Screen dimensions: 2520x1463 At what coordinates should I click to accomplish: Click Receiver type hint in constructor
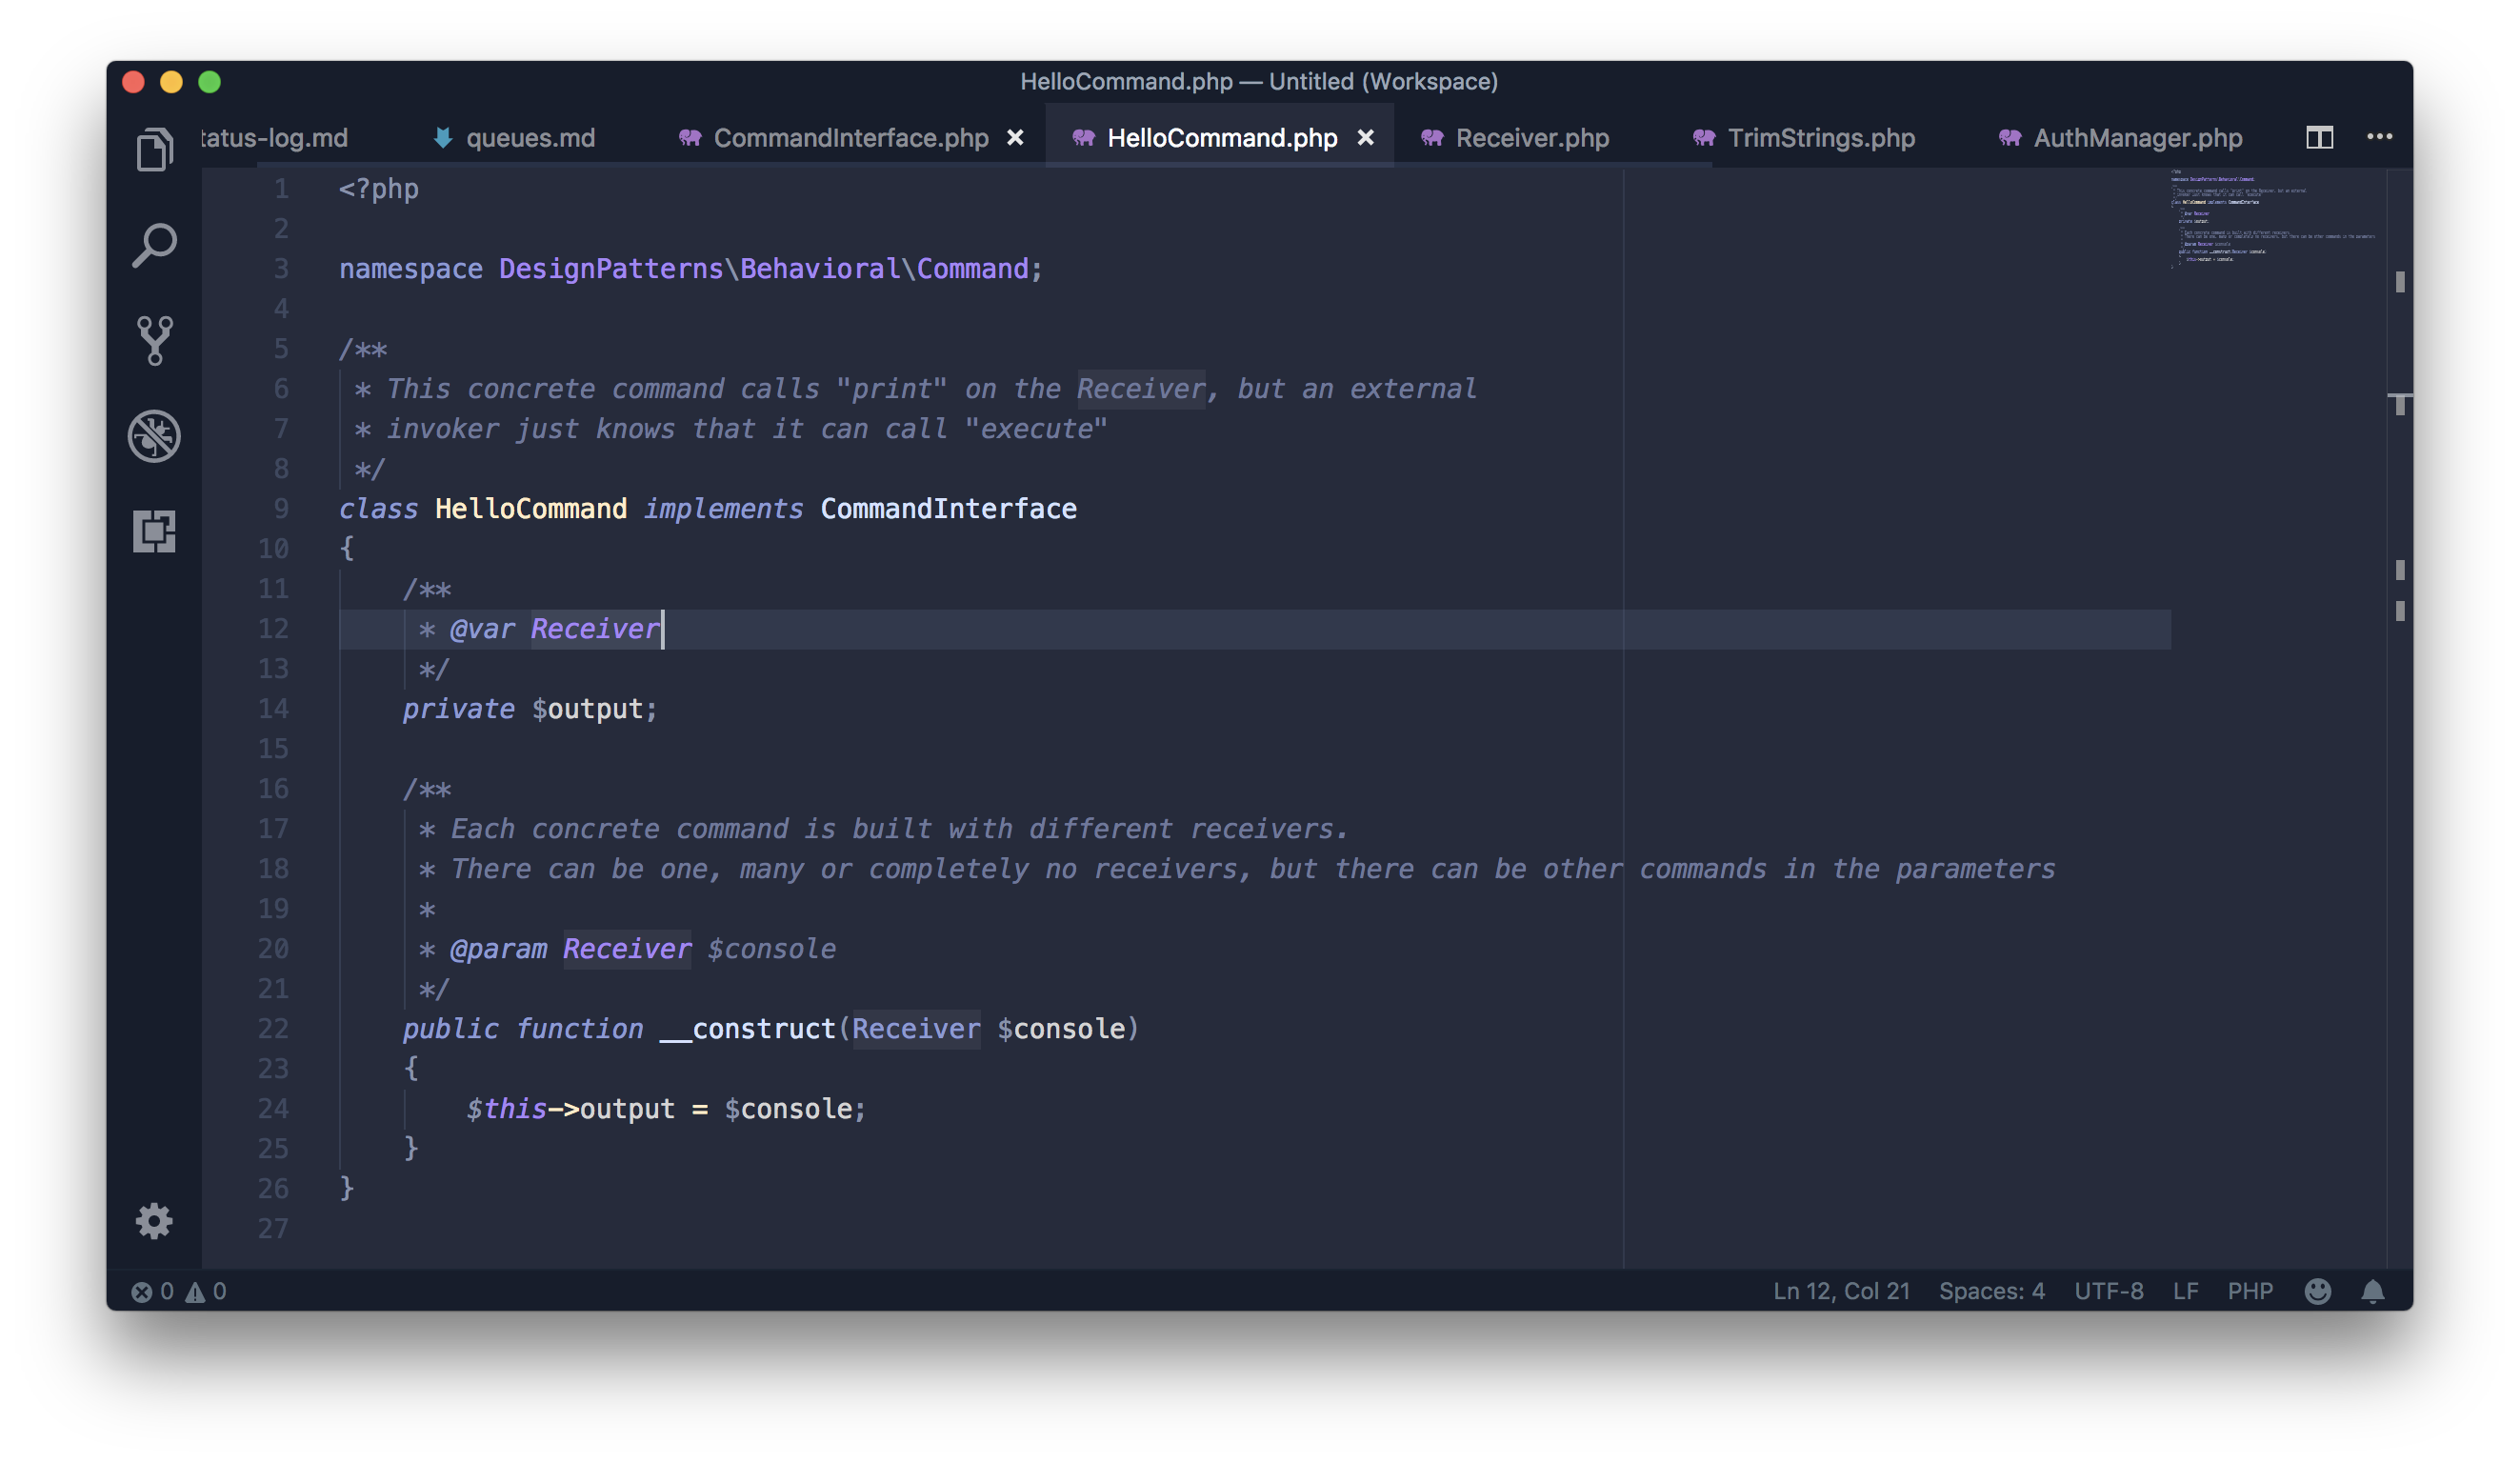click(916, 1029)
